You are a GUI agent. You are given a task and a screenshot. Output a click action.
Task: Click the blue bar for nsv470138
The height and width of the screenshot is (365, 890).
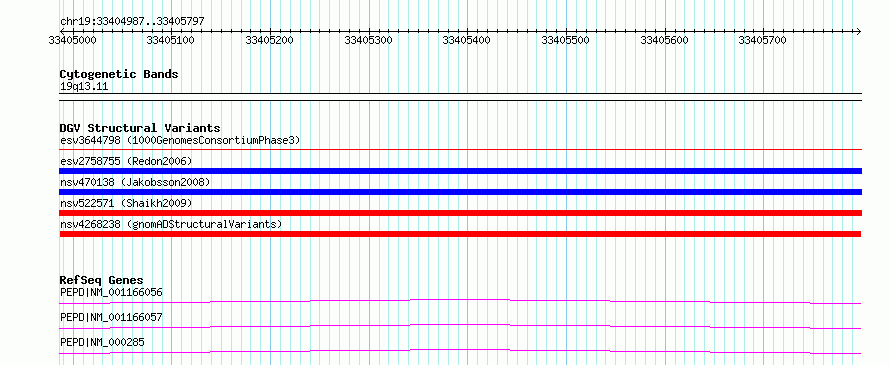(x=460, y=192)
